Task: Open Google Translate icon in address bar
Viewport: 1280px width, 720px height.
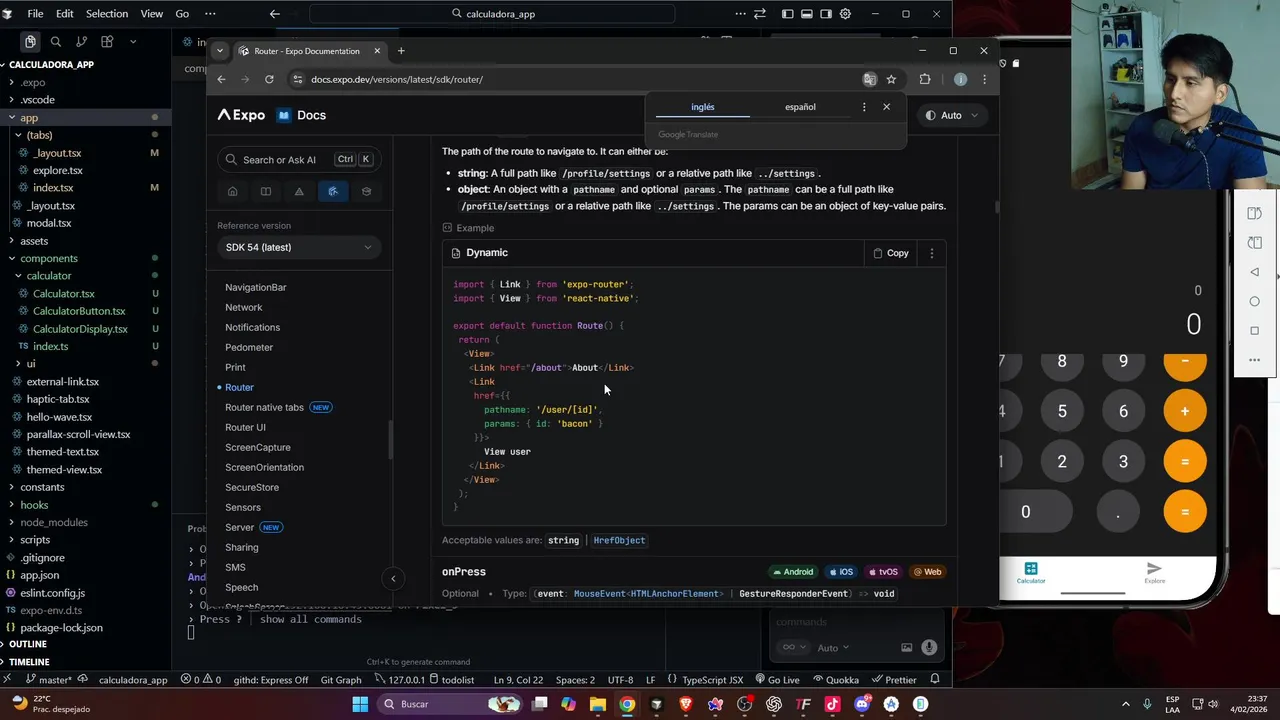Action: point(870,79)
